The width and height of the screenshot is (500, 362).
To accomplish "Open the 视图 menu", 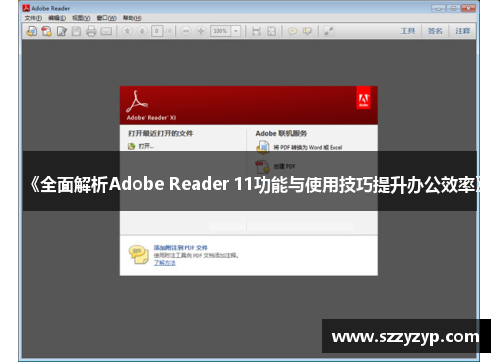I will coord(81,18).
